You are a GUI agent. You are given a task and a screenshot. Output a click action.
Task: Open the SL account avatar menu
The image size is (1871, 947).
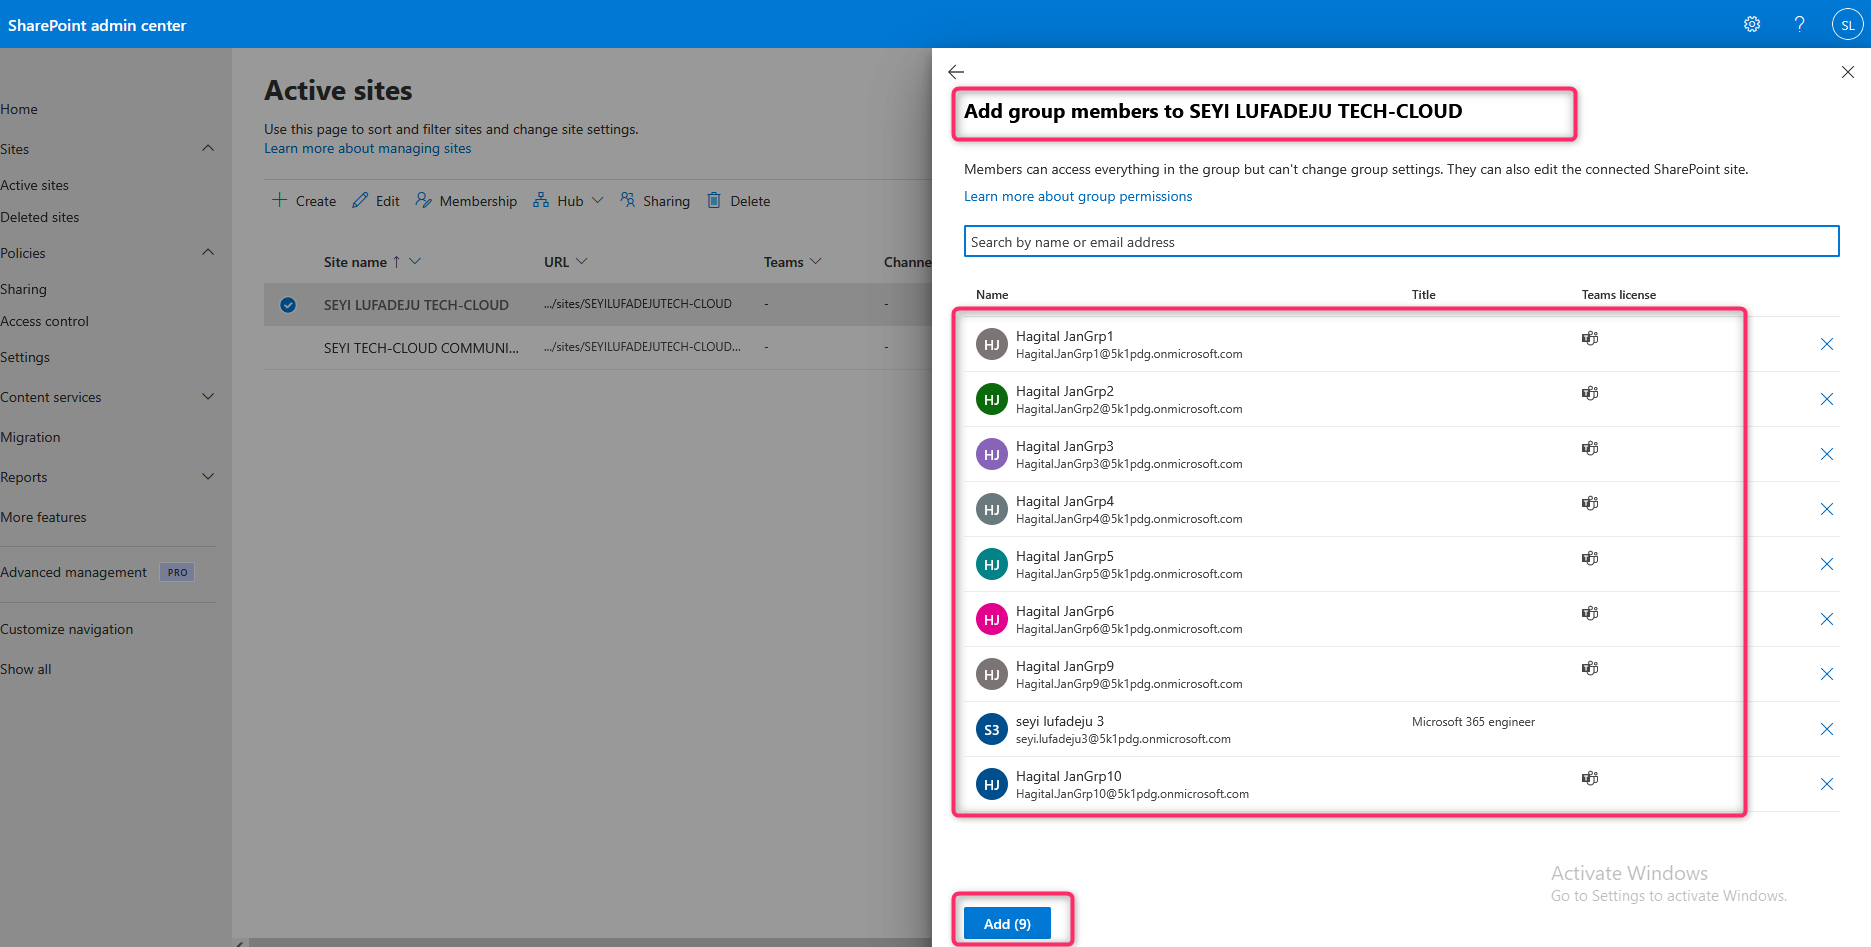tap(1847, 24)
